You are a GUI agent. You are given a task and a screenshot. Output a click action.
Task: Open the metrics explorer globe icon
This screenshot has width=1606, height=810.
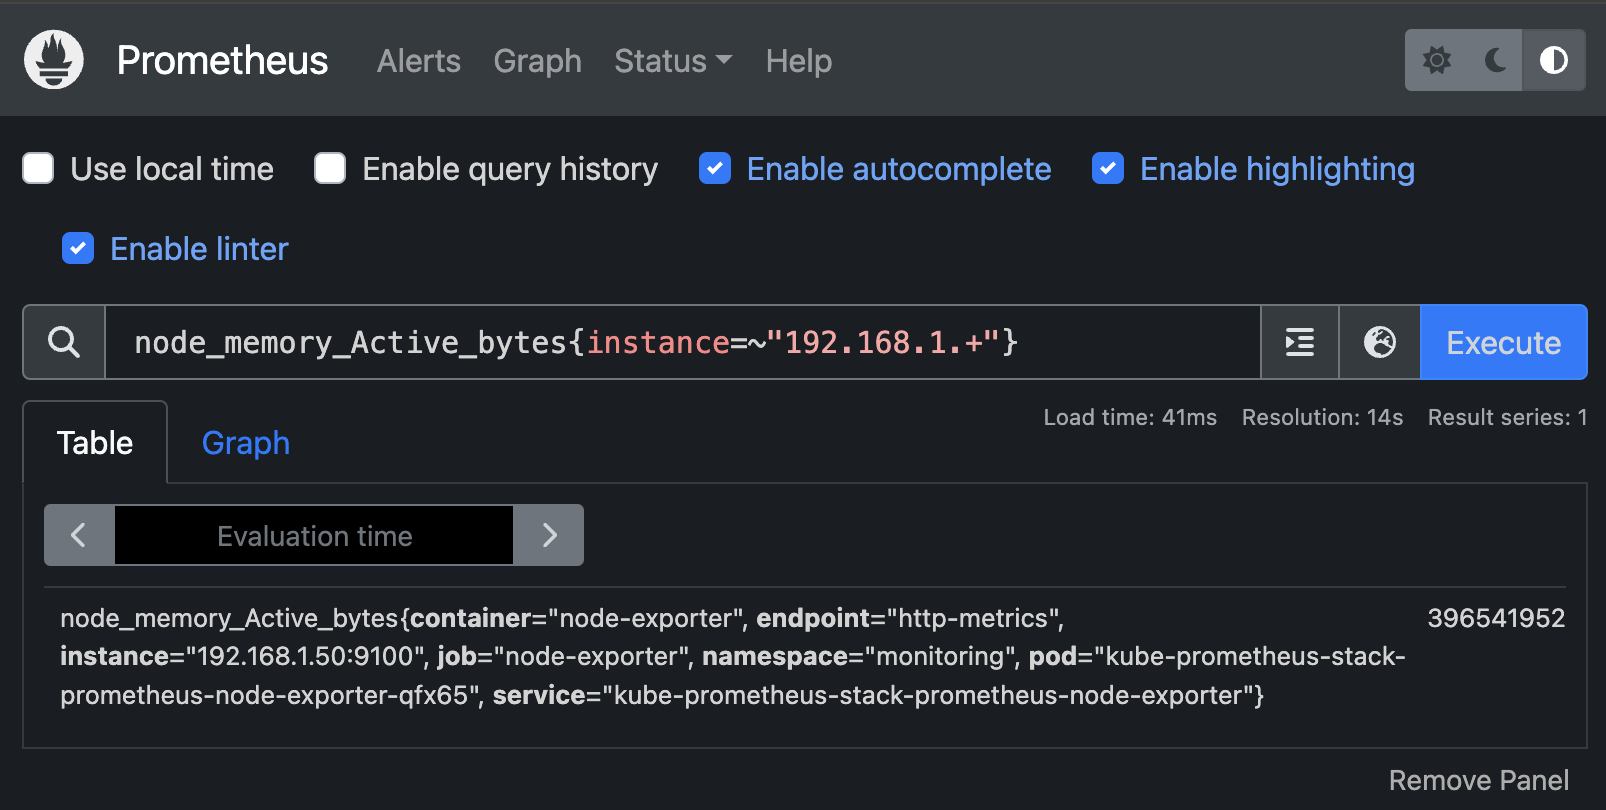pyautogui.click(x=1380, y=342)
